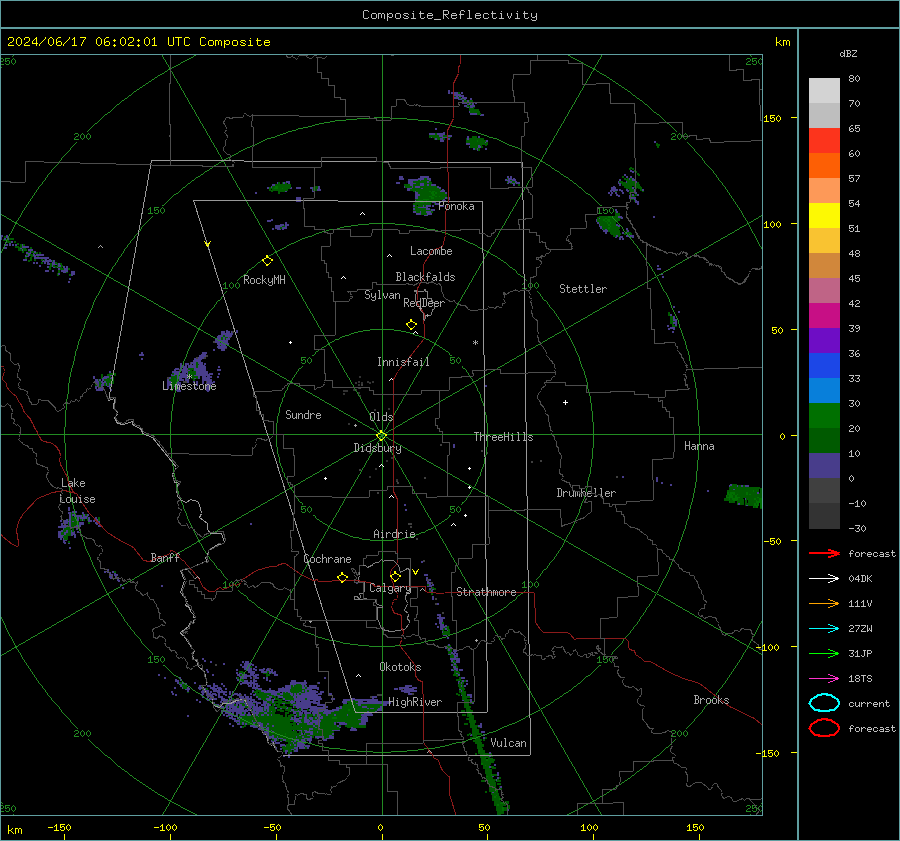Click the Calgary city label
This screenshot has height=841, width=900.
390,588
